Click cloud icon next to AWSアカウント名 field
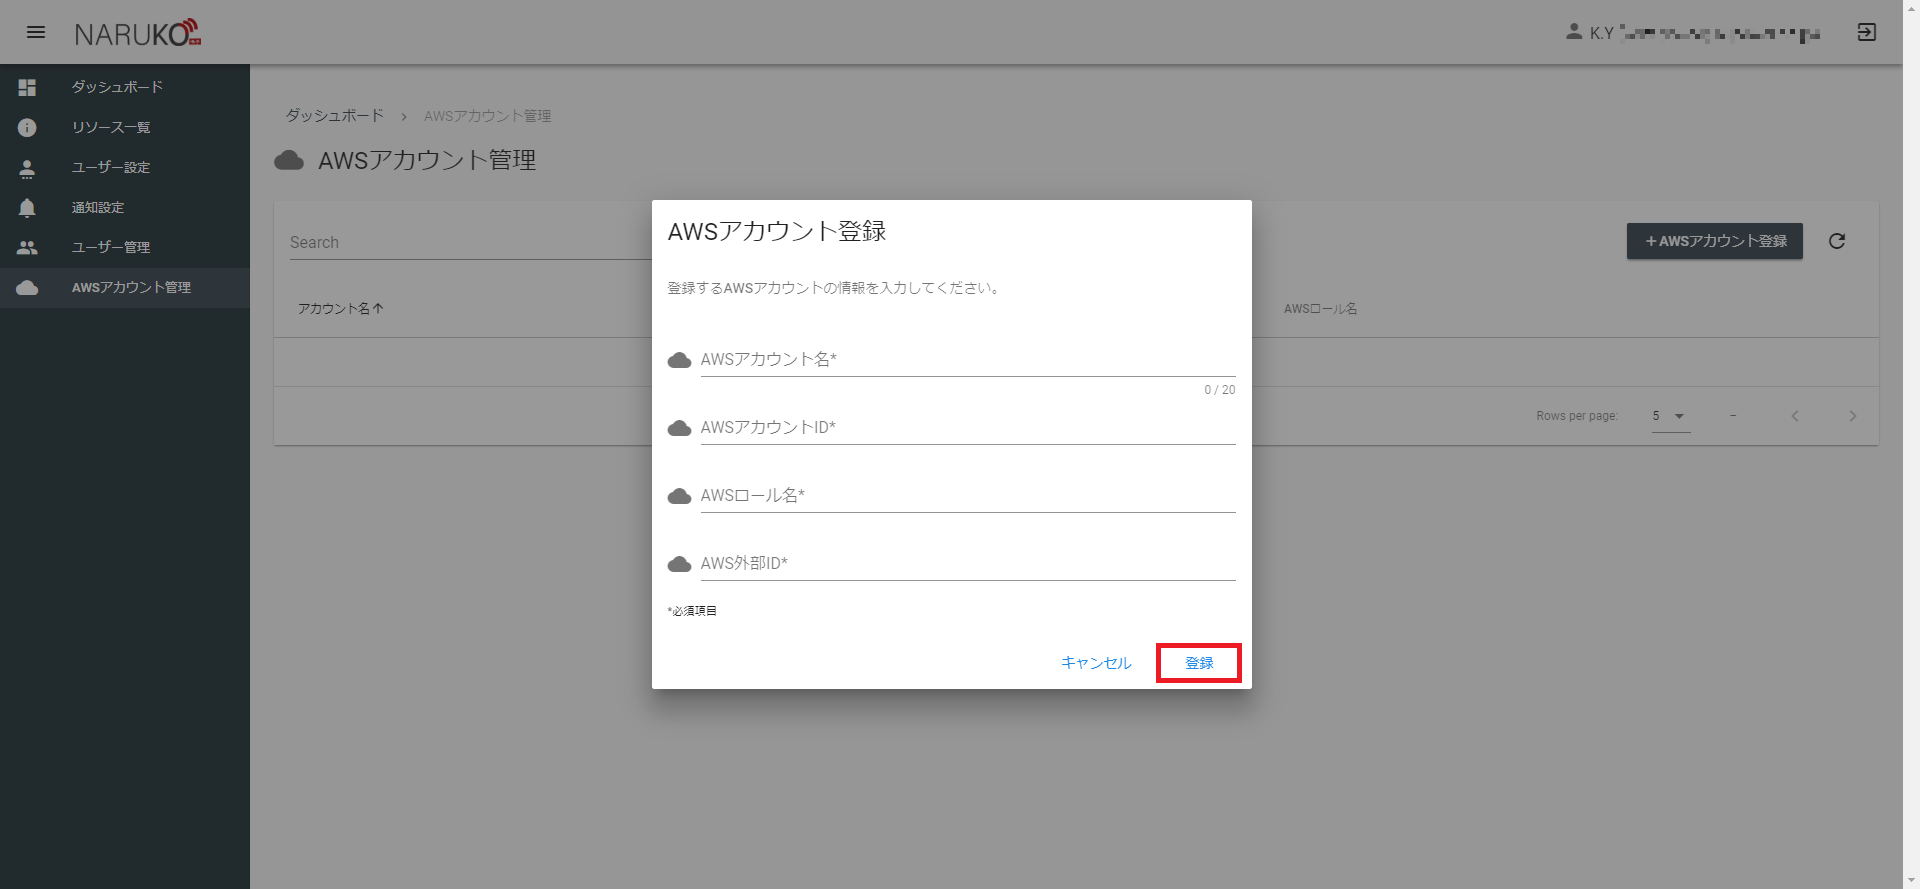Image resolution: width=1920 pixels, height=889 pixels. (679, 360)
